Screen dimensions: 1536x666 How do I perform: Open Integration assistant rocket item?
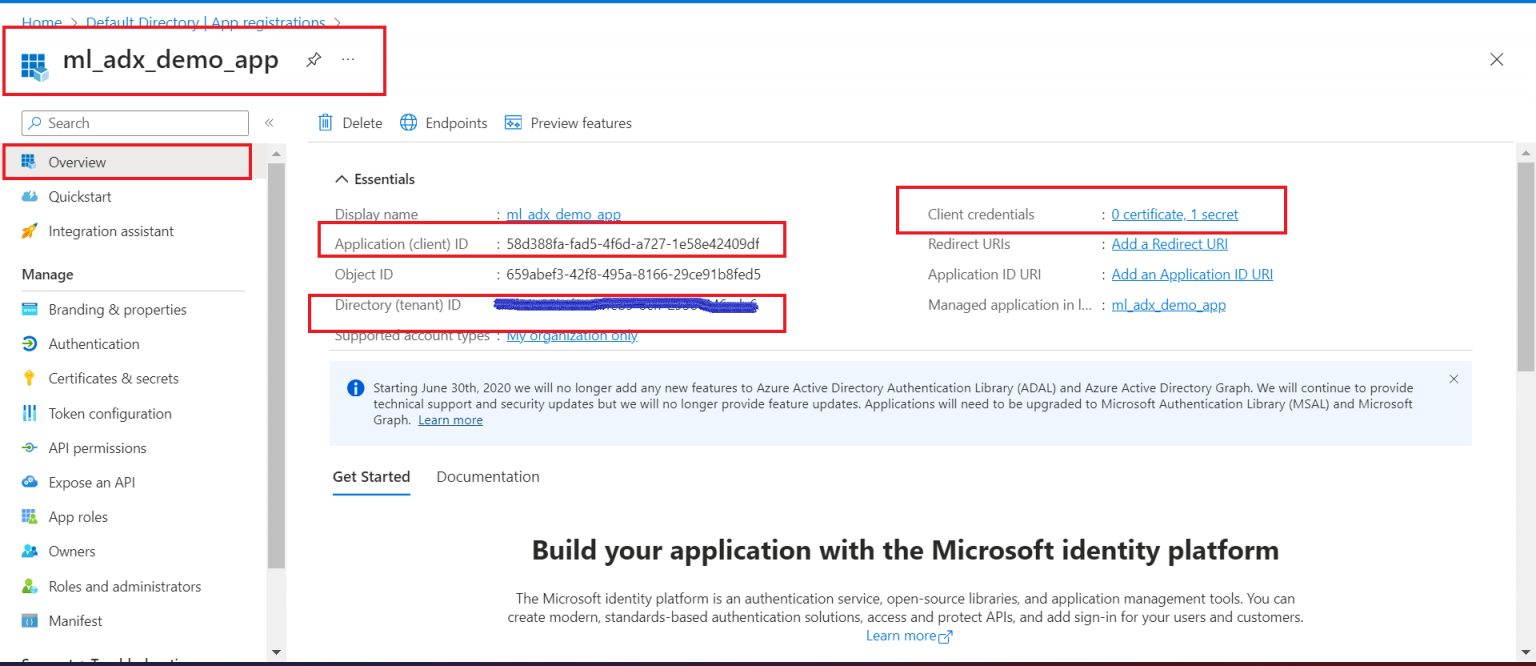click(x=110, y=231)
